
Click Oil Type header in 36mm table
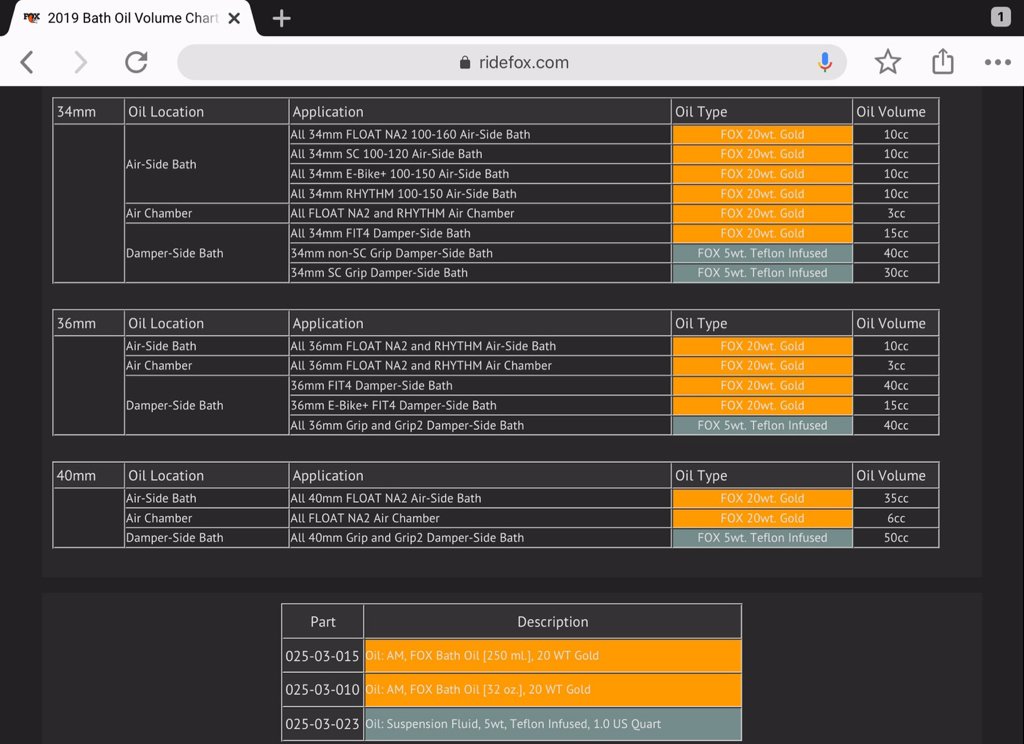click(x=701, y=323)
